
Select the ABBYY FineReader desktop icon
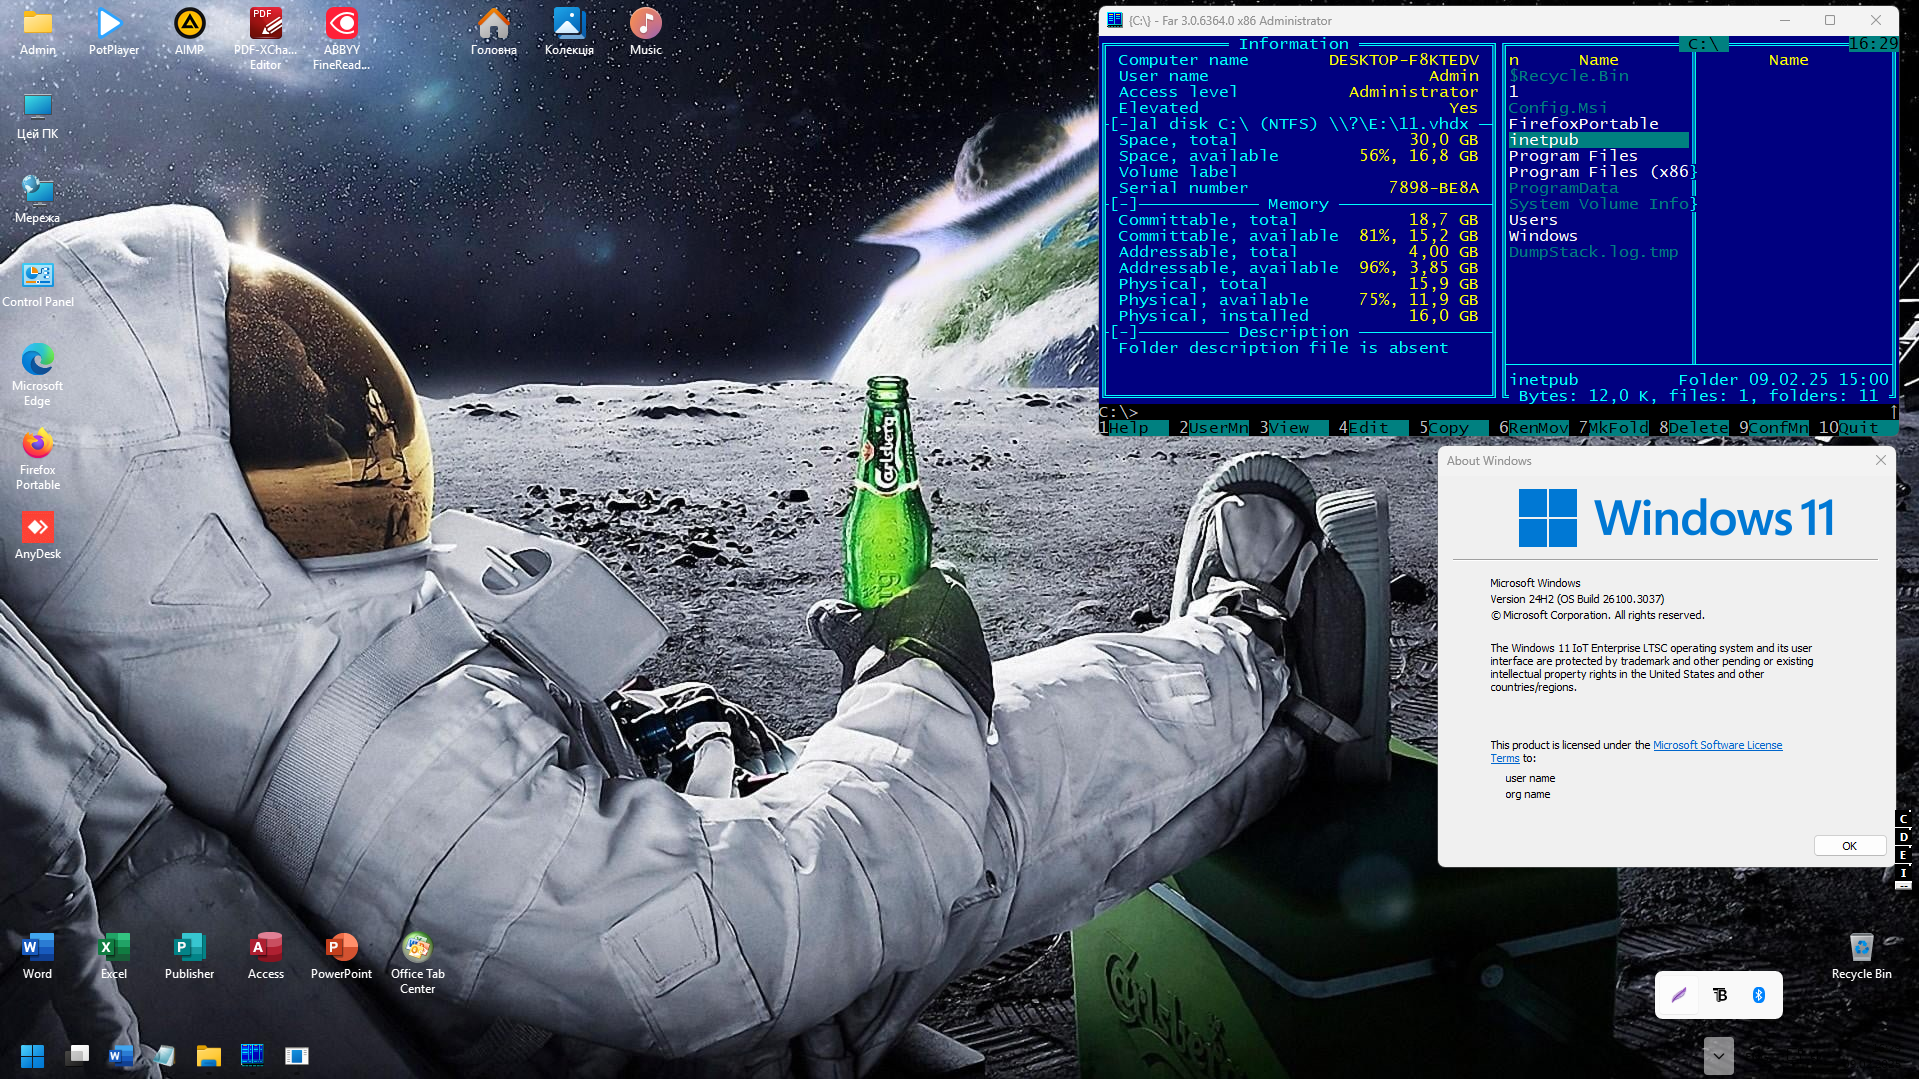click(341, 31)
